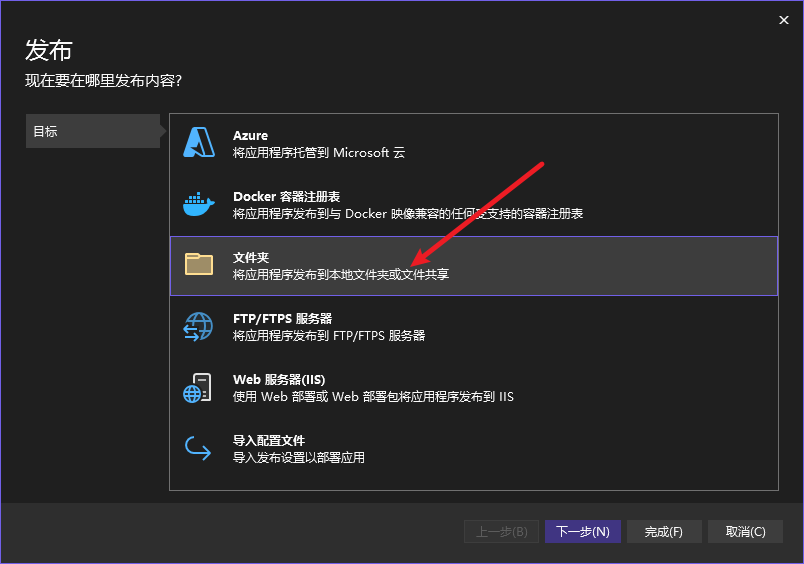Click the import profile arrow icon
Screen dimensions: 804x564
(x=198, y=448)
